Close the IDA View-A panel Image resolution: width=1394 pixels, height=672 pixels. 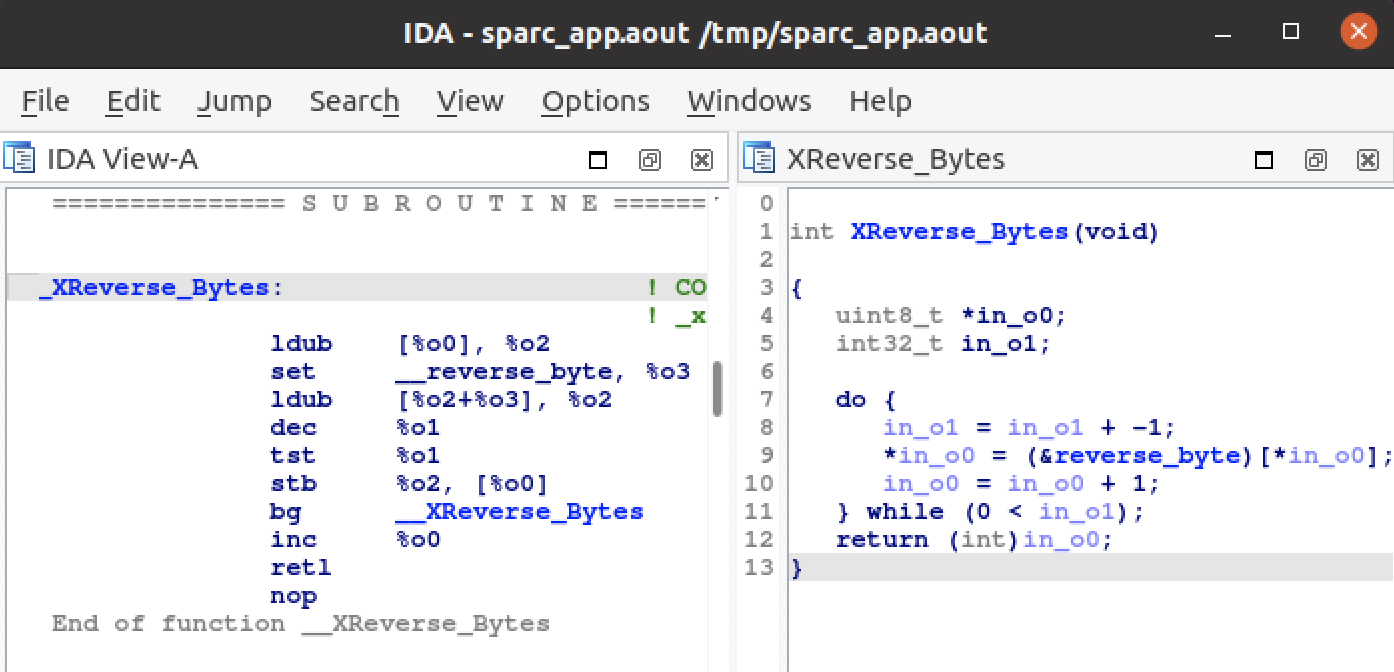(x=702, y=160)
